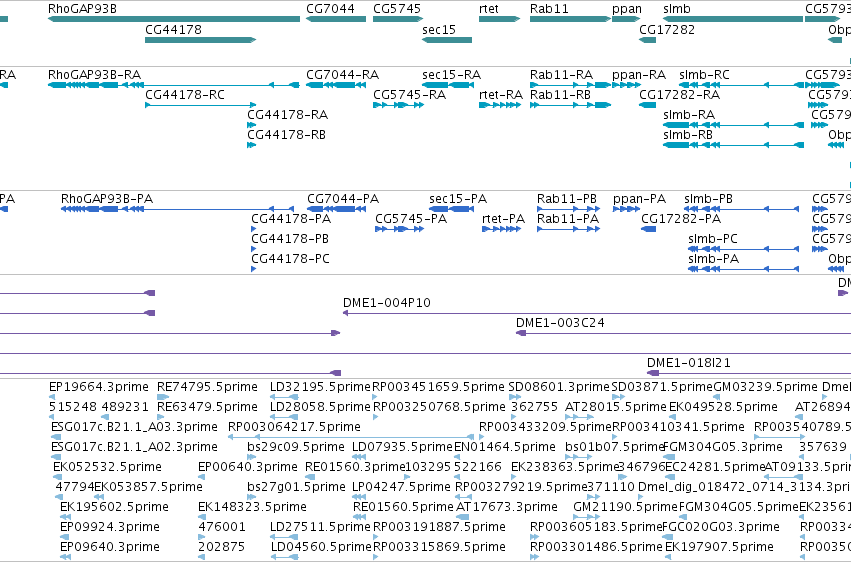The image size is (851, 562).
Task: Select the CG44178-RA transcript
Action: pos(251,125)
